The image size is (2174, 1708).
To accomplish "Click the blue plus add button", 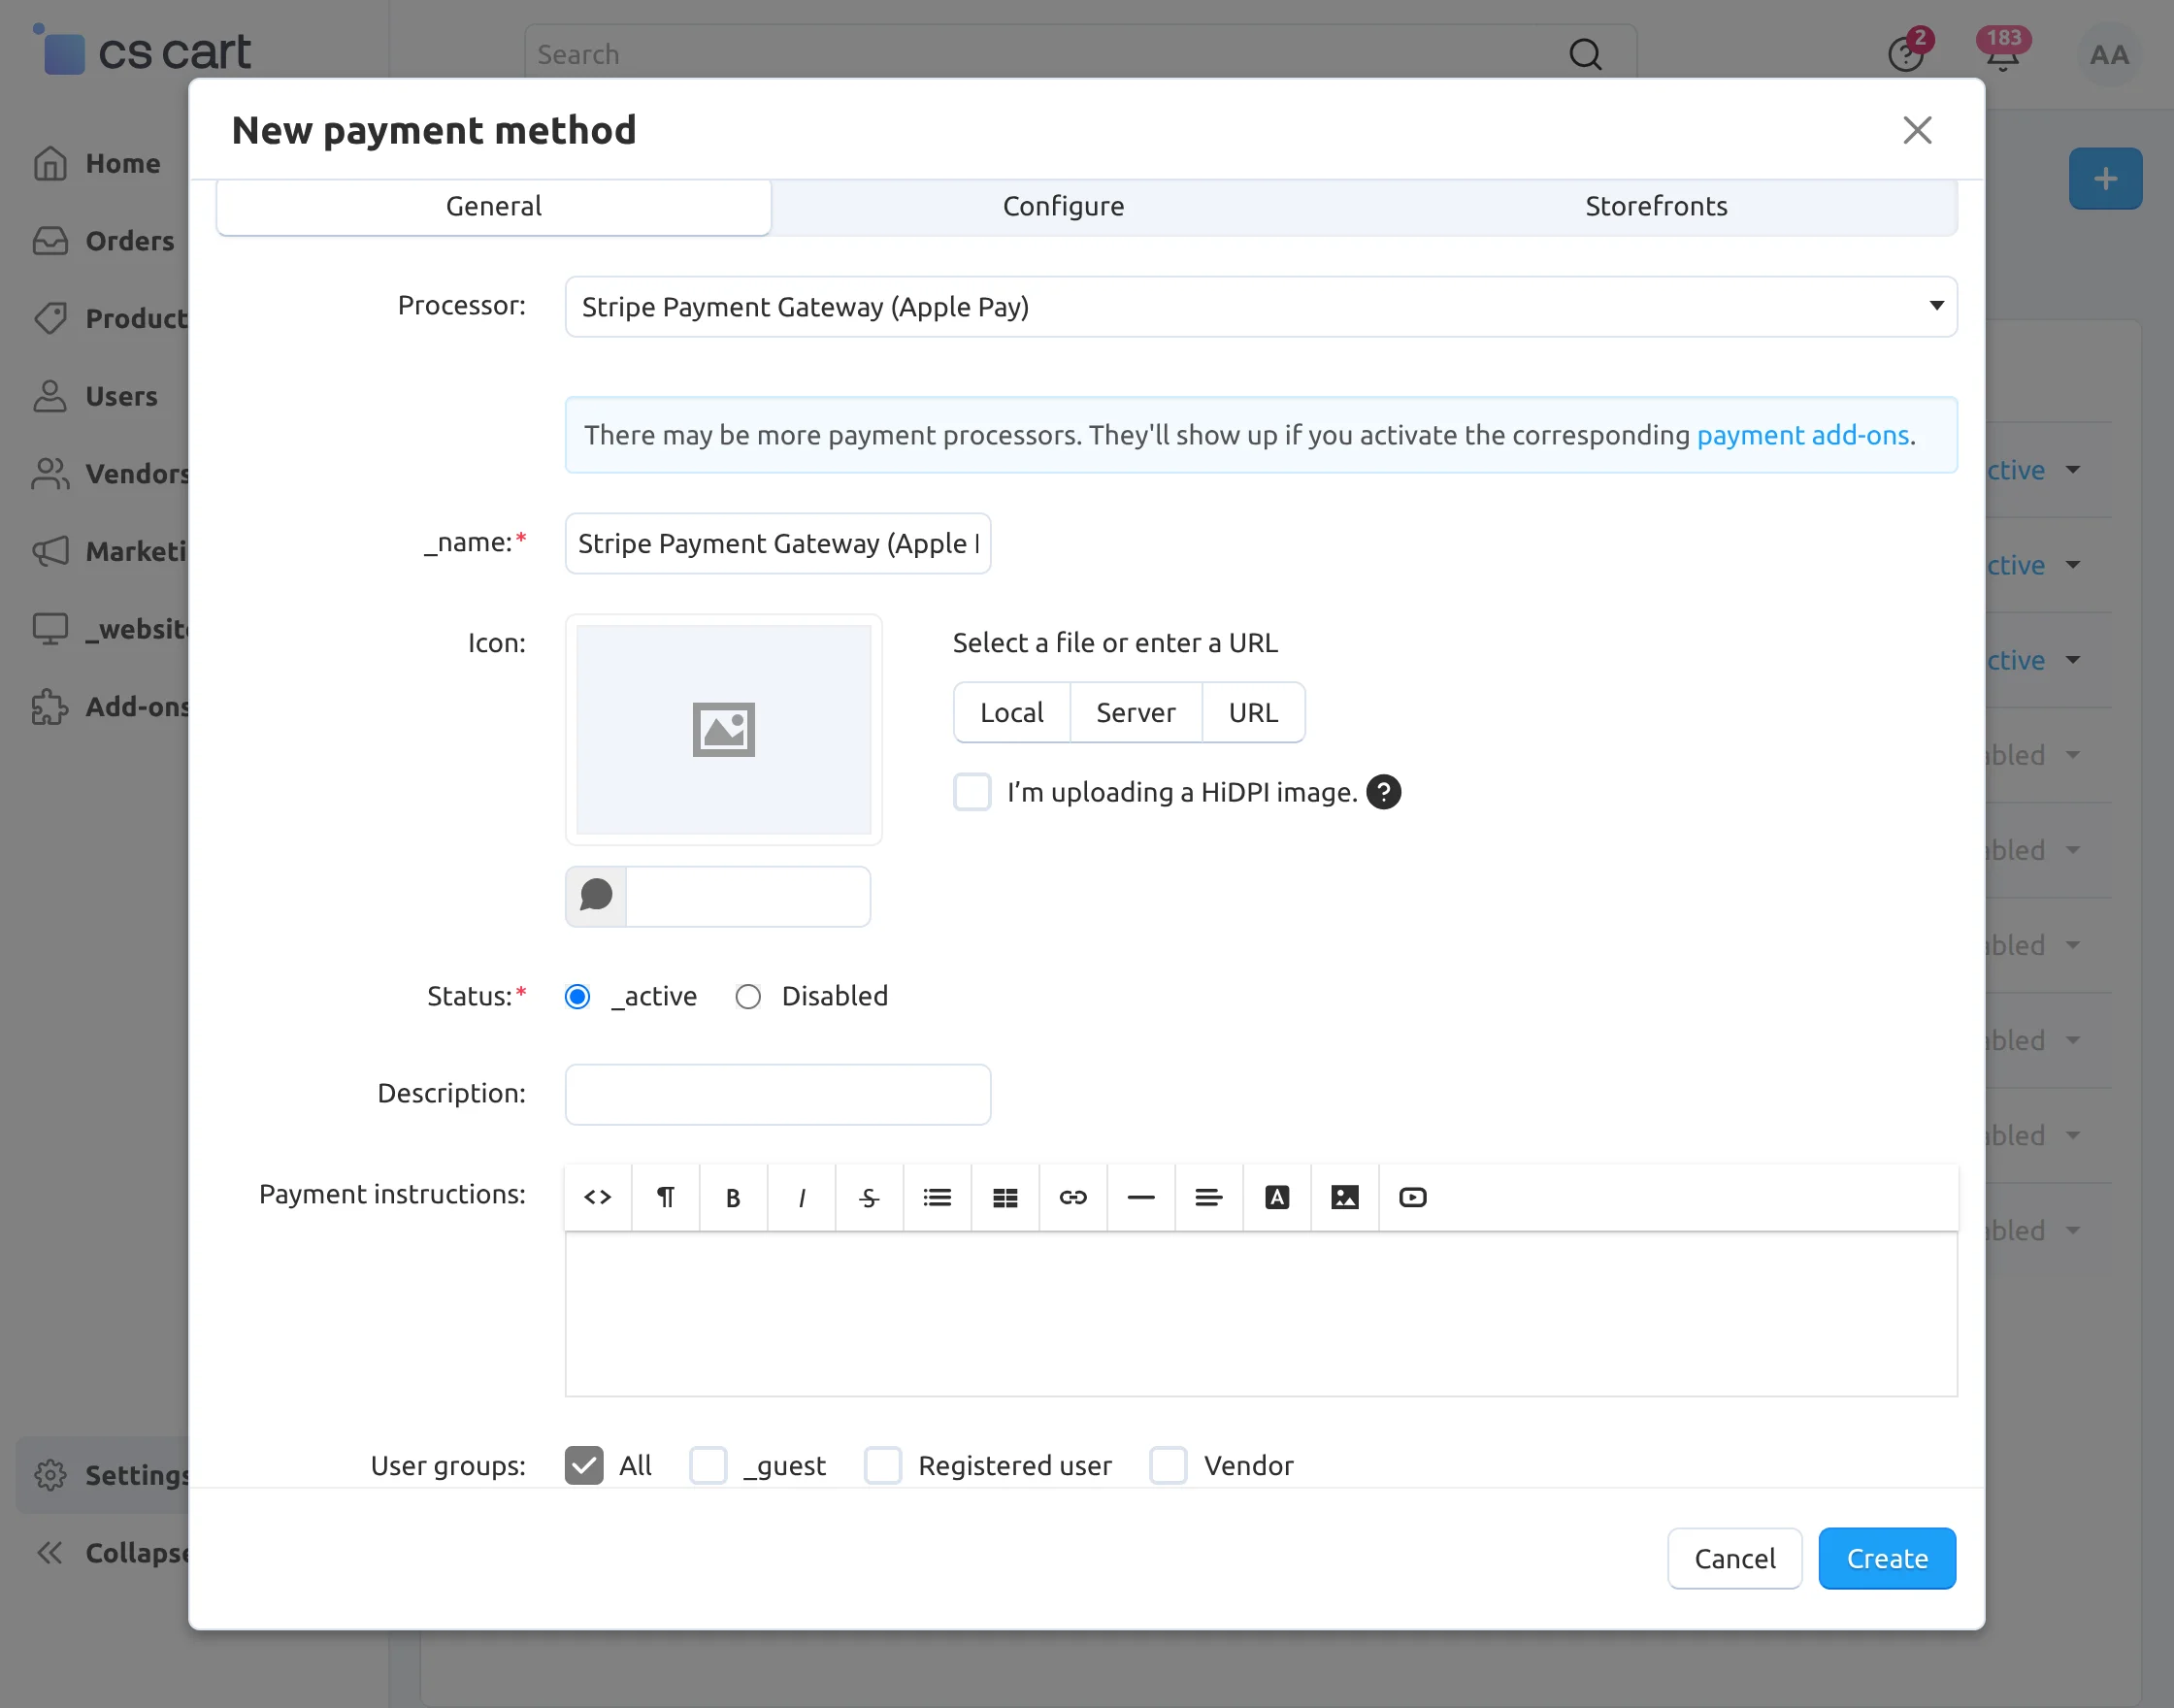I will (2105, 179).
